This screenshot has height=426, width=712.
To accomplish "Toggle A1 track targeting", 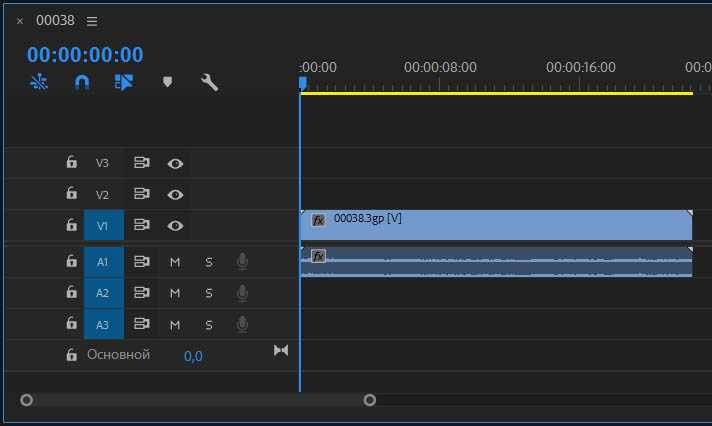I will tap(104, 262).
